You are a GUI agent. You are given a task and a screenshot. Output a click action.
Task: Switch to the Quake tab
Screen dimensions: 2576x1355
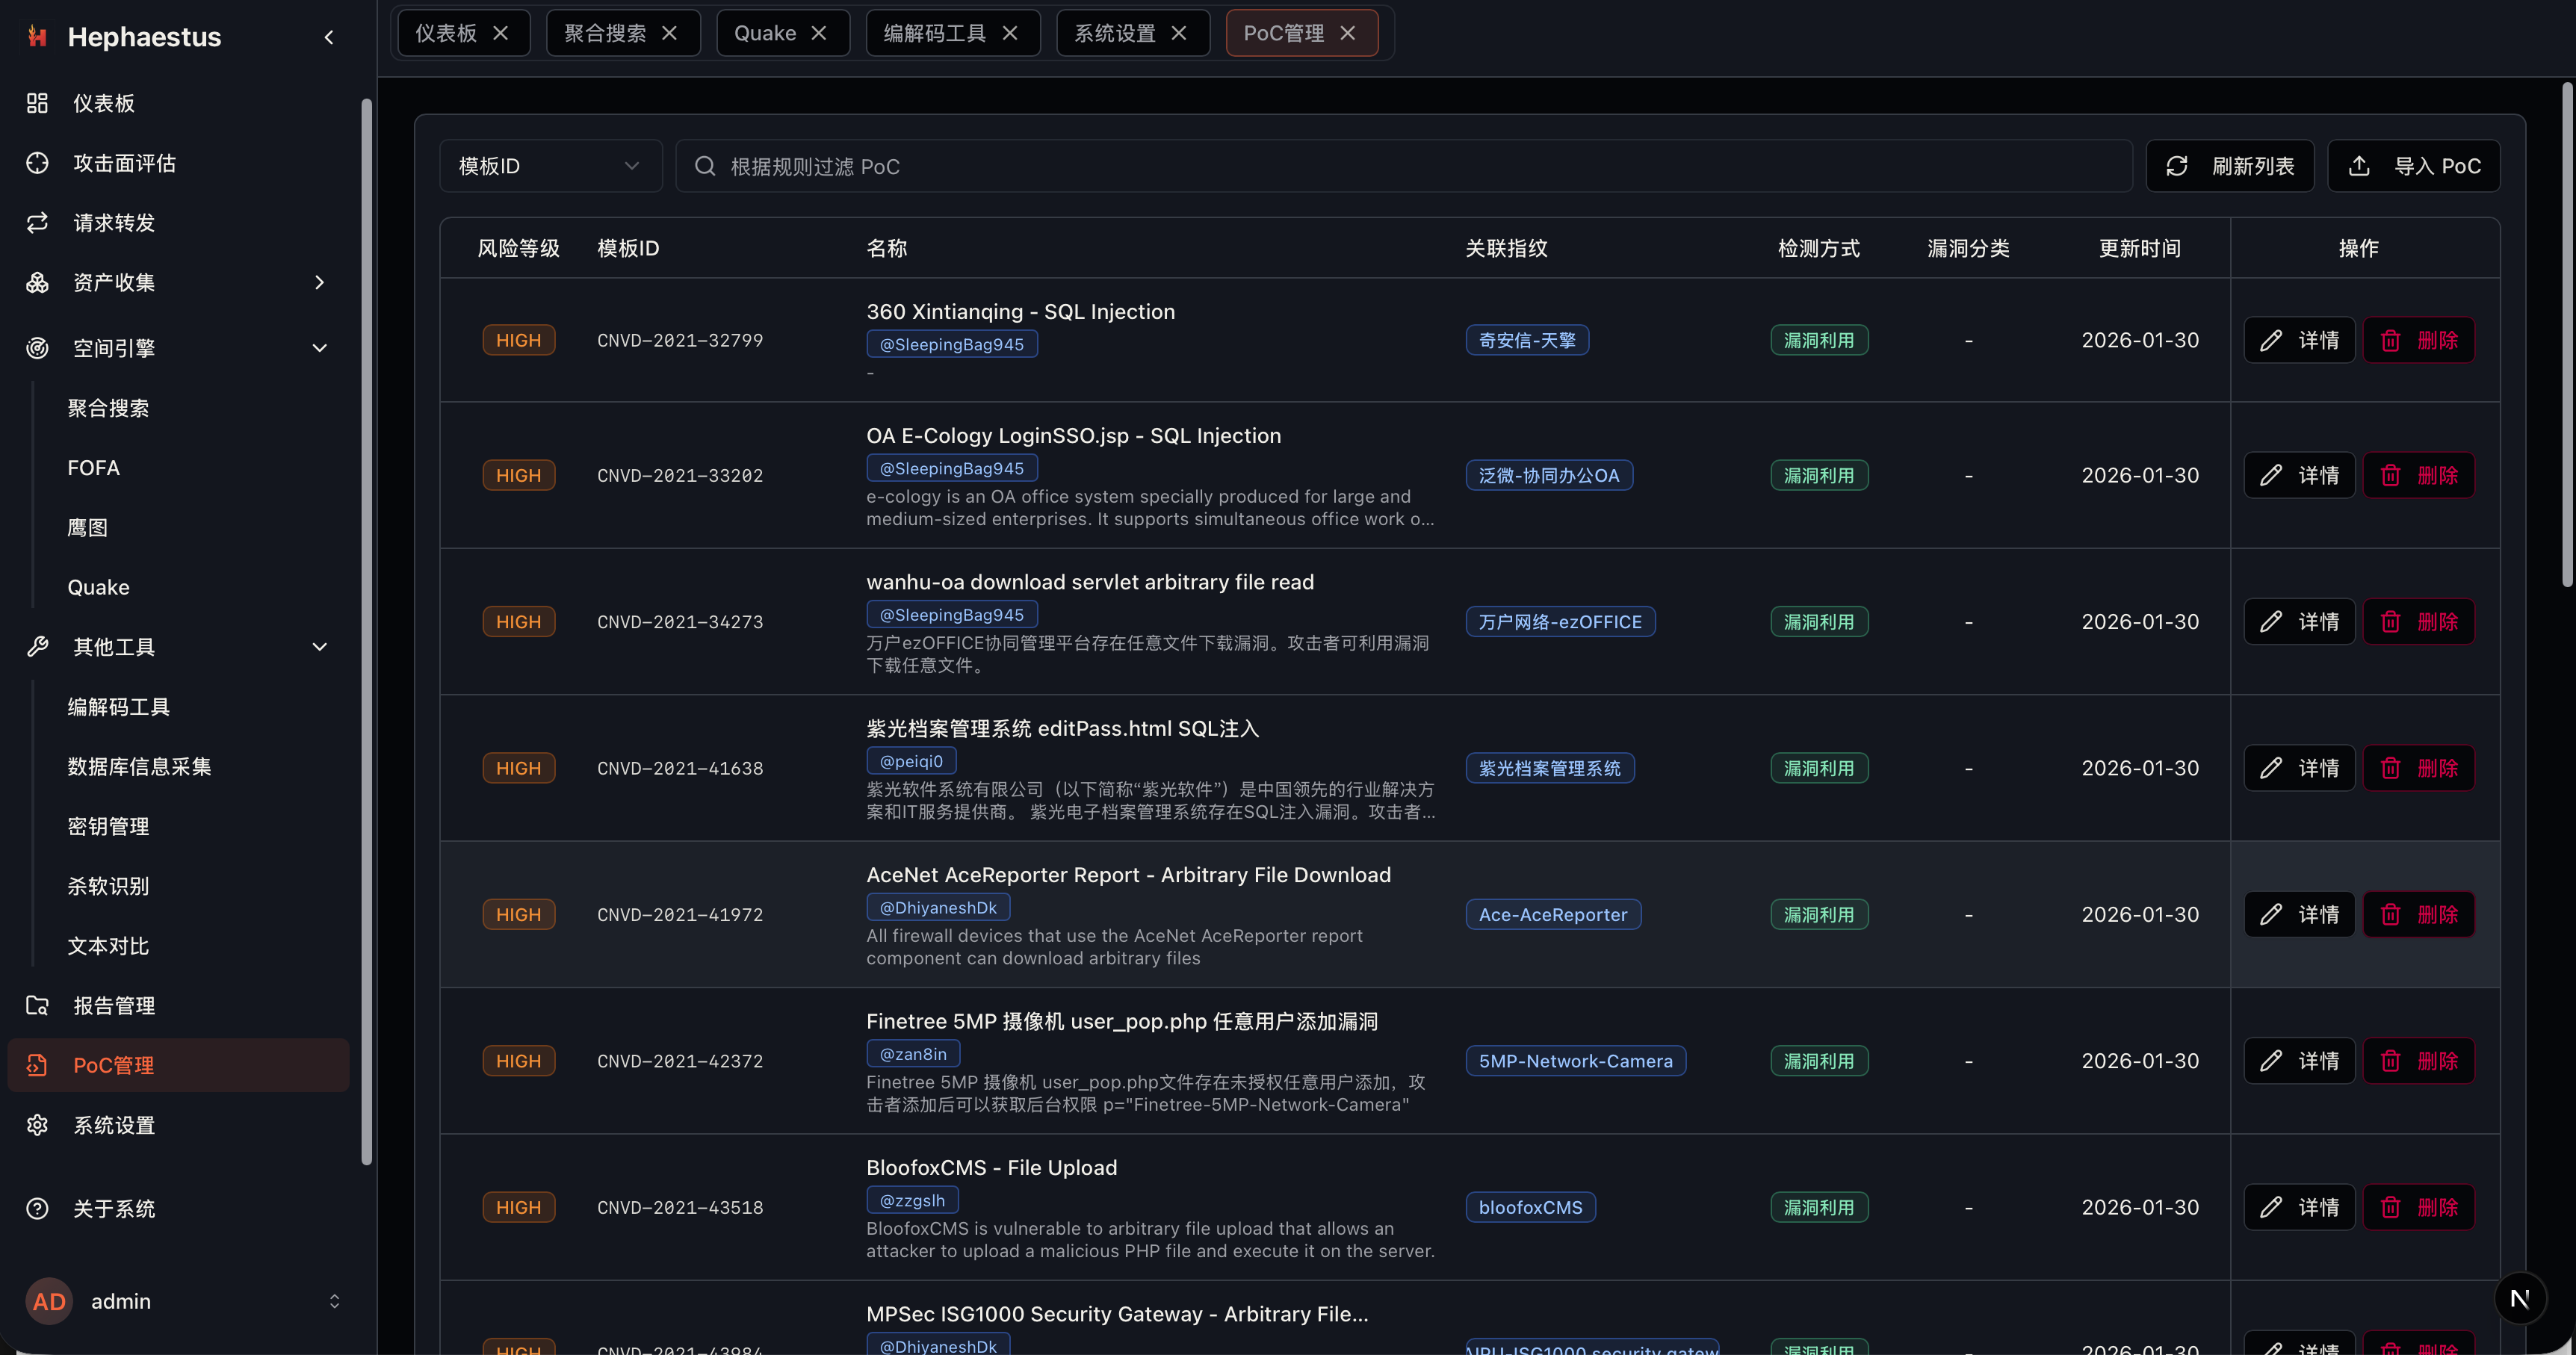coord(766,32)
